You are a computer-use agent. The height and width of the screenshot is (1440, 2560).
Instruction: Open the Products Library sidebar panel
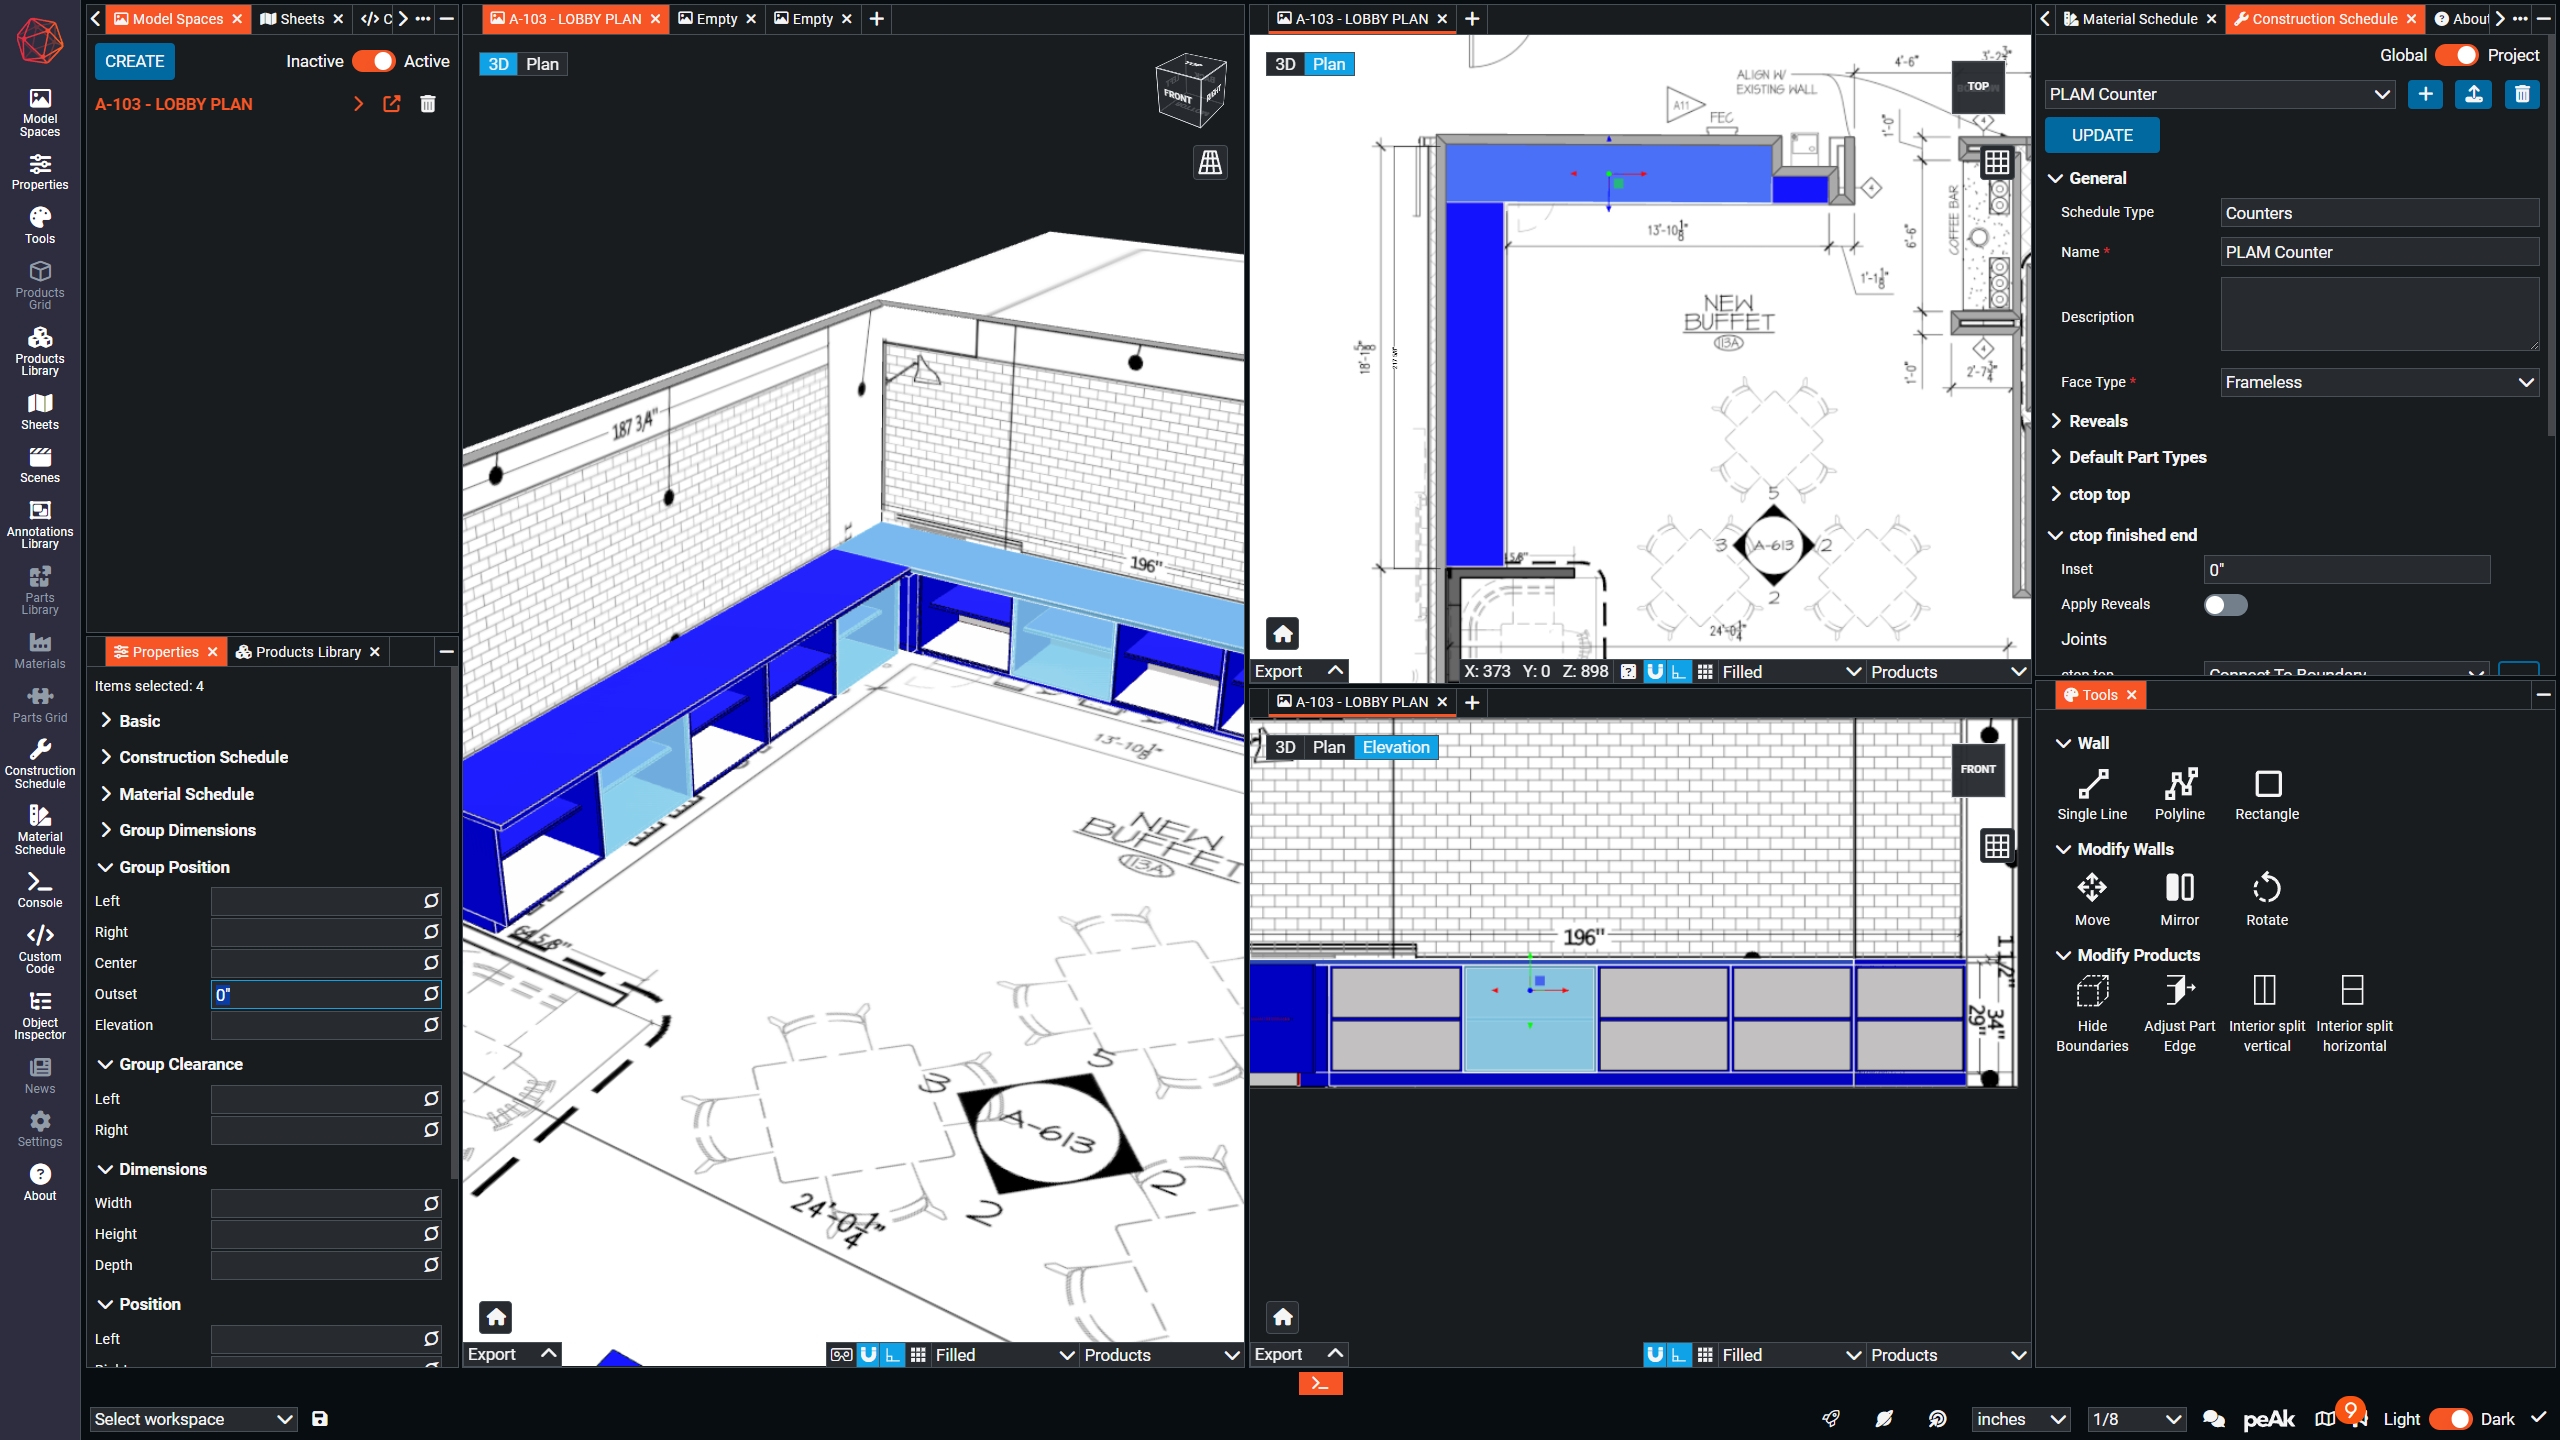click(40, 351)
